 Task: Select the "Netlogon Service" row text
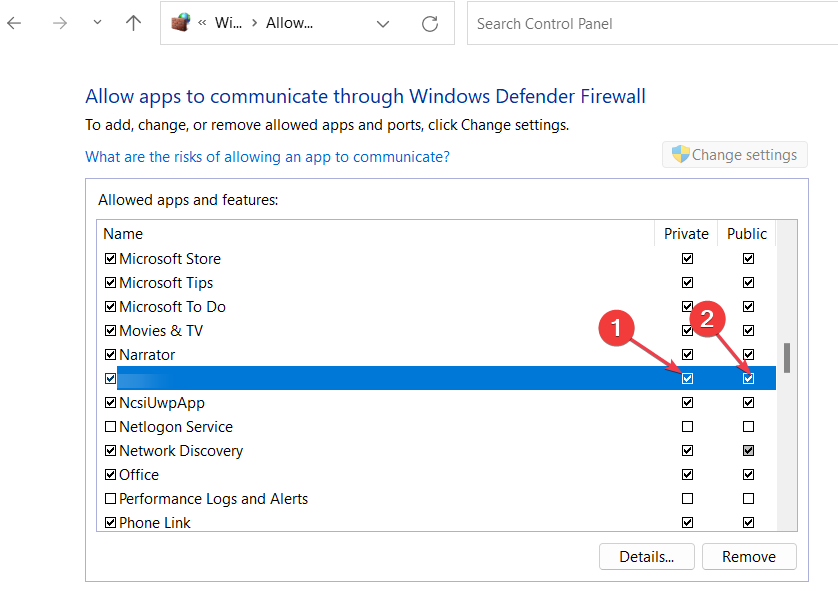(x=176, y=427)
